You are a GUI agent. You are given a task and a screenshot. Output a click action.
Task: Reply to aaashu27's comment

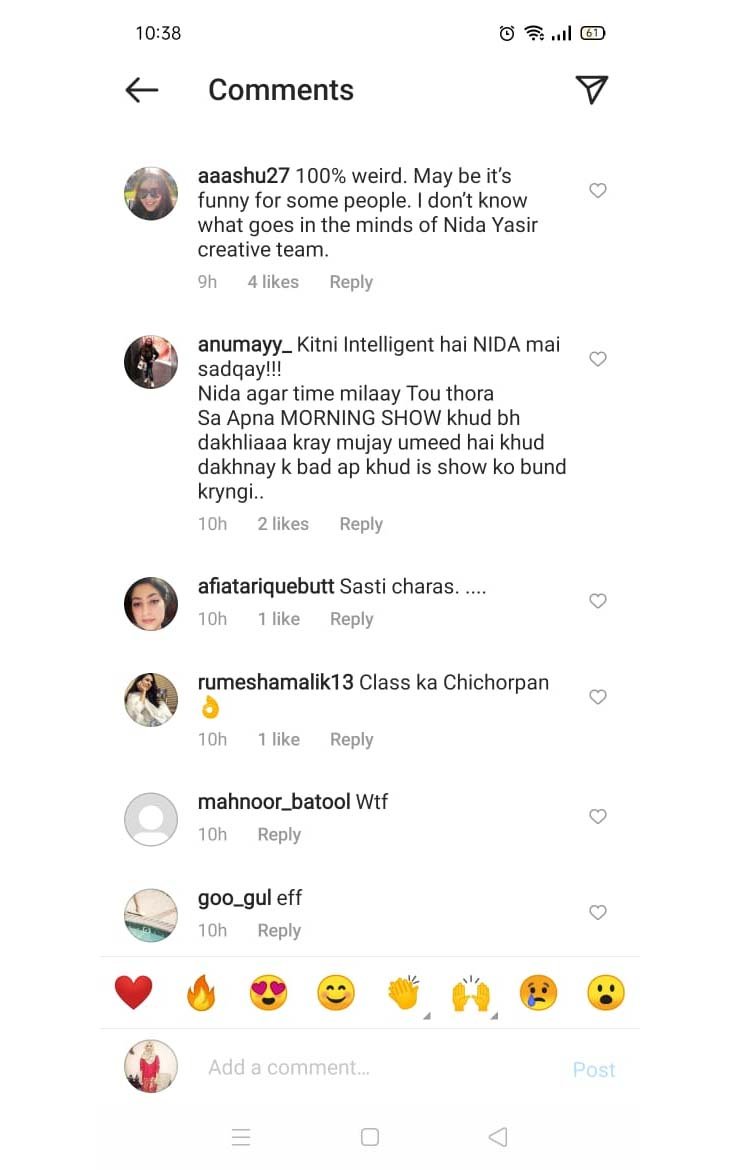(351, 282)
